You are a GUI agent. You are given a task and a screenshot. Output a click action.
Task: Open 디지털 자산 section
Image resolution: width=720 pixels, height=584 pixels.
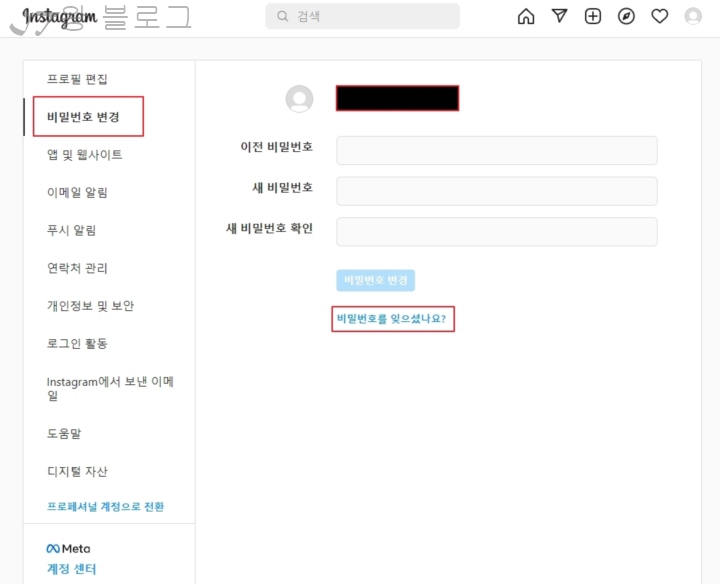77,472
